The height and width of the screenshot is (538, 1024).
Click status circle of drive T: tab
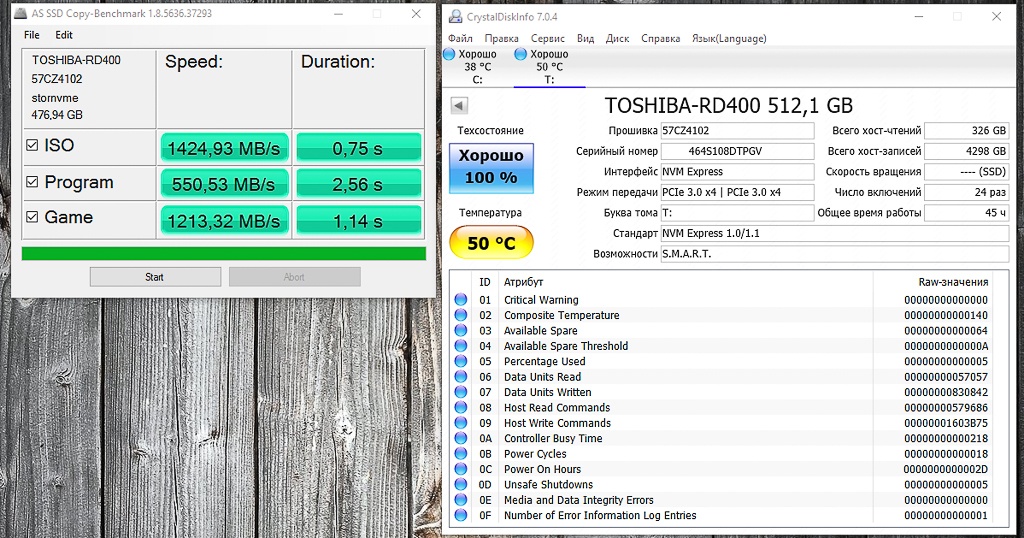click(520, 54)
